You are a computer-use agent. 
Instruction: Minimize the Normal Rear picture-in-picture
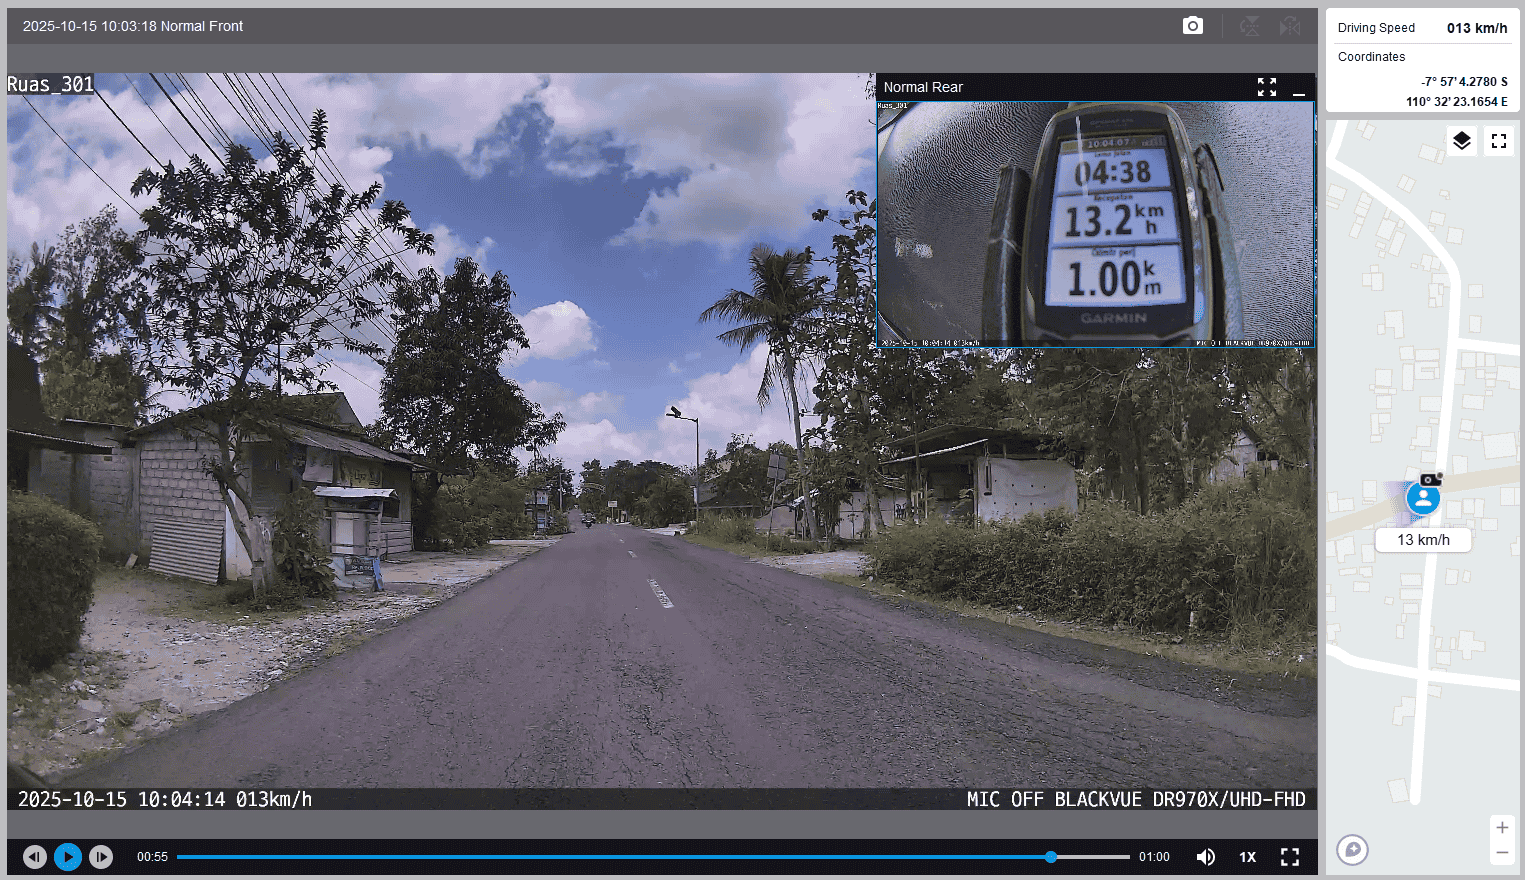coord(1299,88)
